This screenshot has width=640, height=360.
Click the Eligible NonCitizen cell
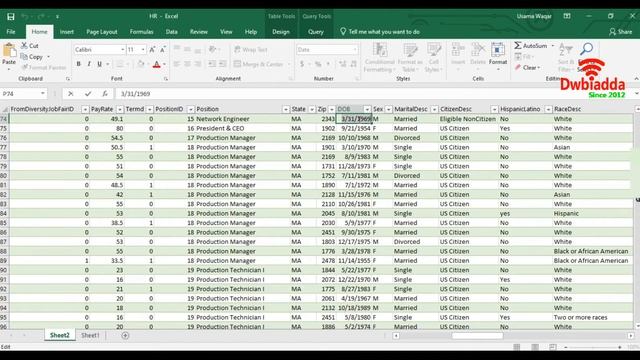point(468,119)
